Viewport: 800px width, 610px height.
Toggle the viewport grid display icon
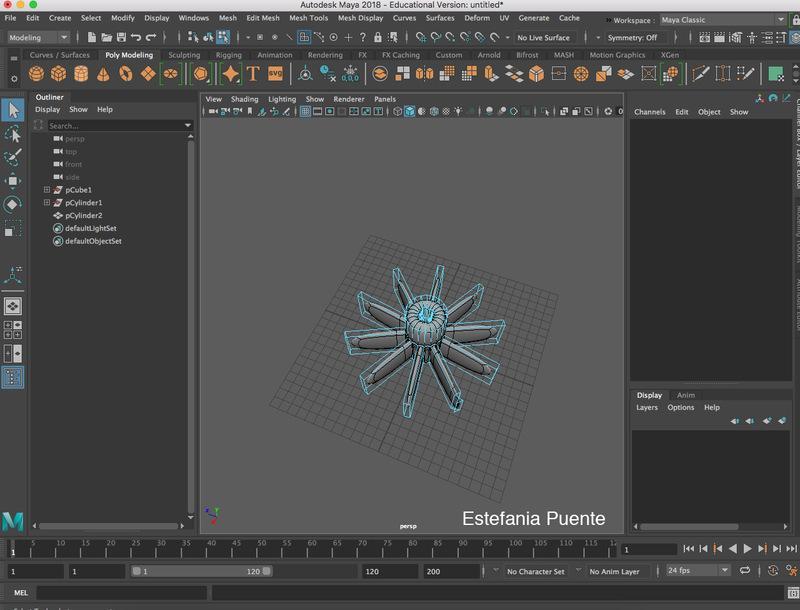coord(306,111)
